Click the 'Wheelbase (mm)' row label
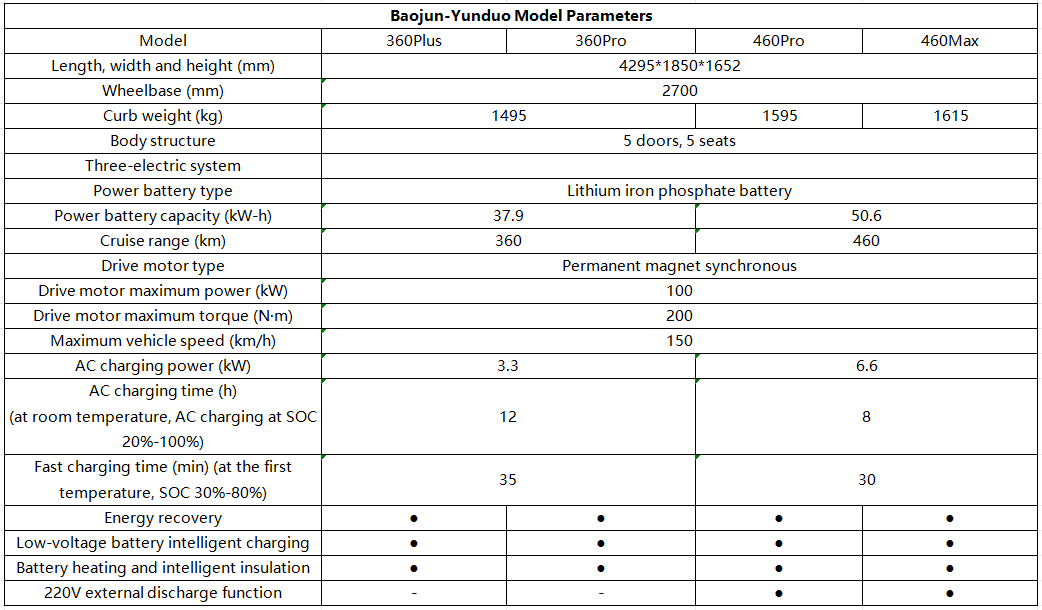 pyautogui.click(x=163, y=91)
